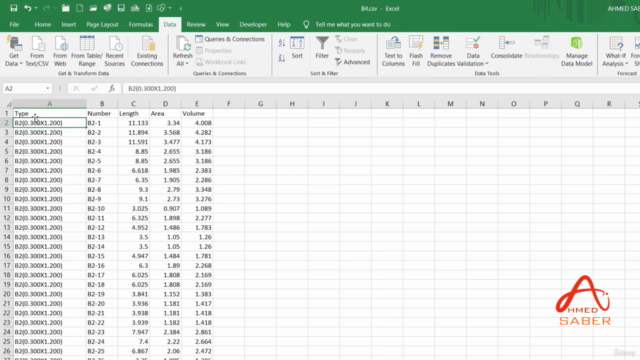Open the Sort dialog
Viewport: 640px width, 360px height.
(297, 48)
